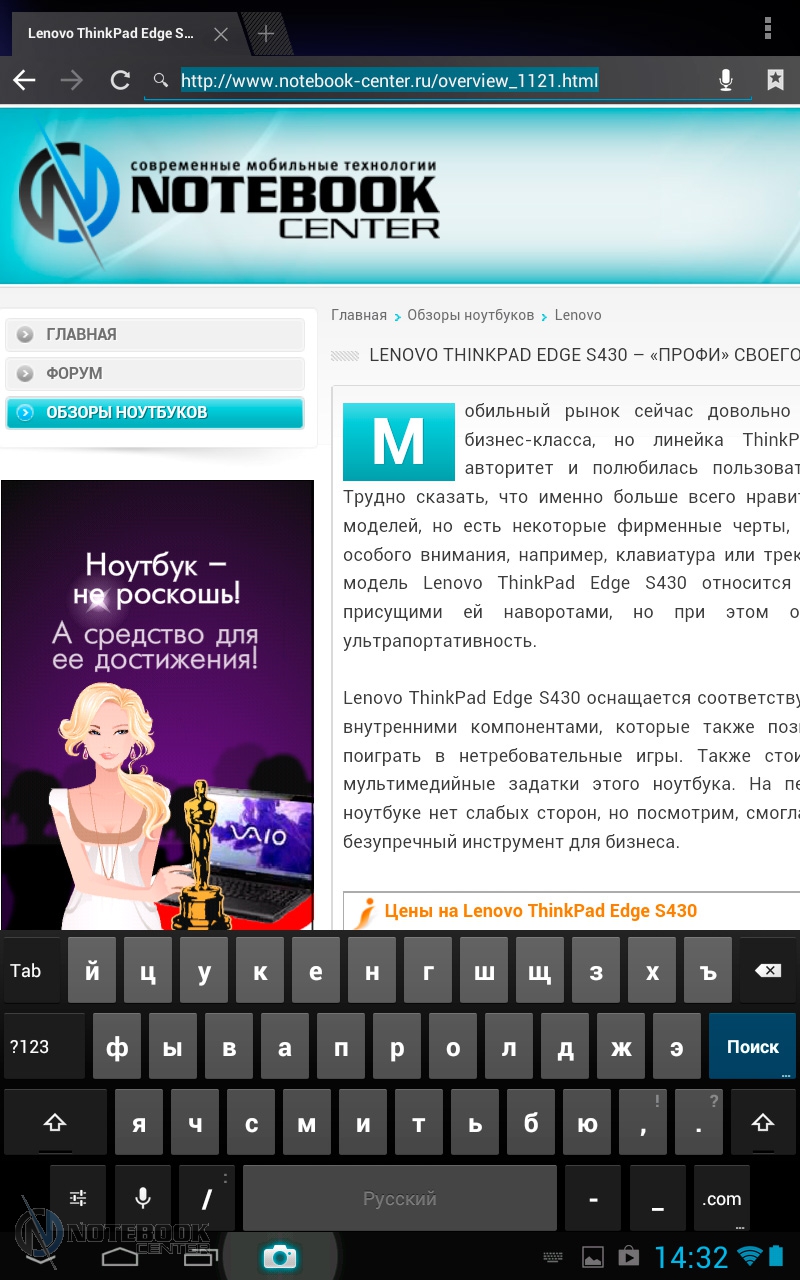This screenshot has width=800, height=1280.
Task: Open ГЛАВНАЯ menu item in sidebar
Action: pyautogui.click(x=155, y=335)
